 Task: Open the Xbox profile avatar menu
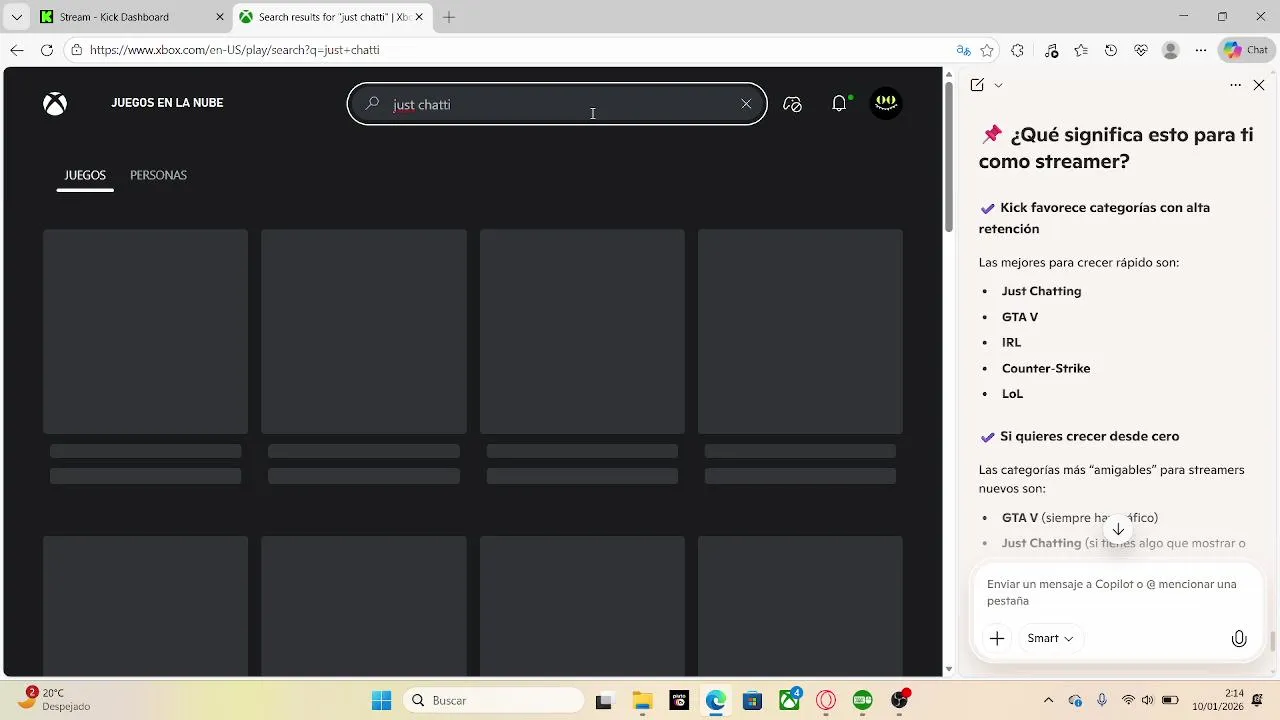[x=886, y=103]
